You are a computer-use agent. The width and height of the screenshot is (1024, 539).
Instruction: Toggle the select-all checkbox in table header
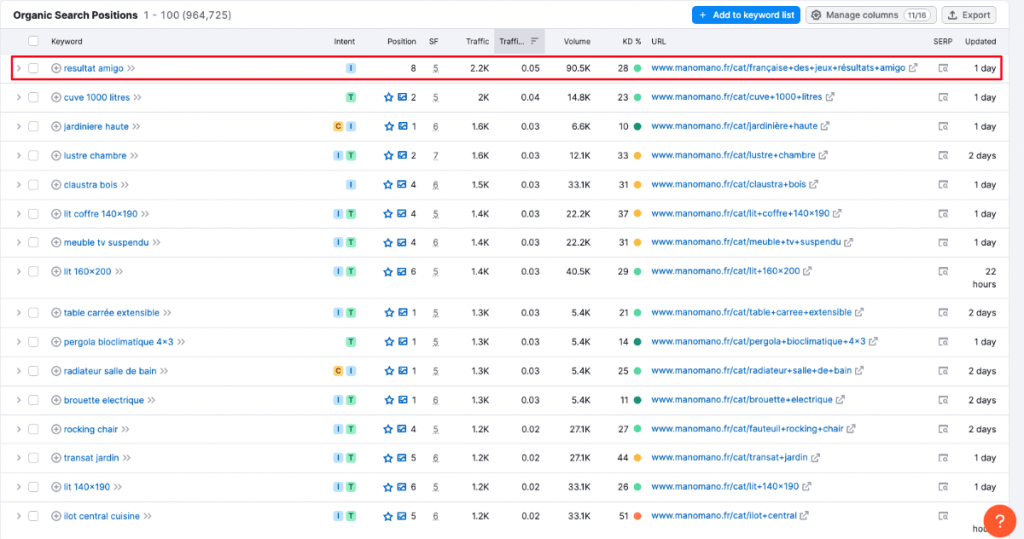[x=34, y=41]
